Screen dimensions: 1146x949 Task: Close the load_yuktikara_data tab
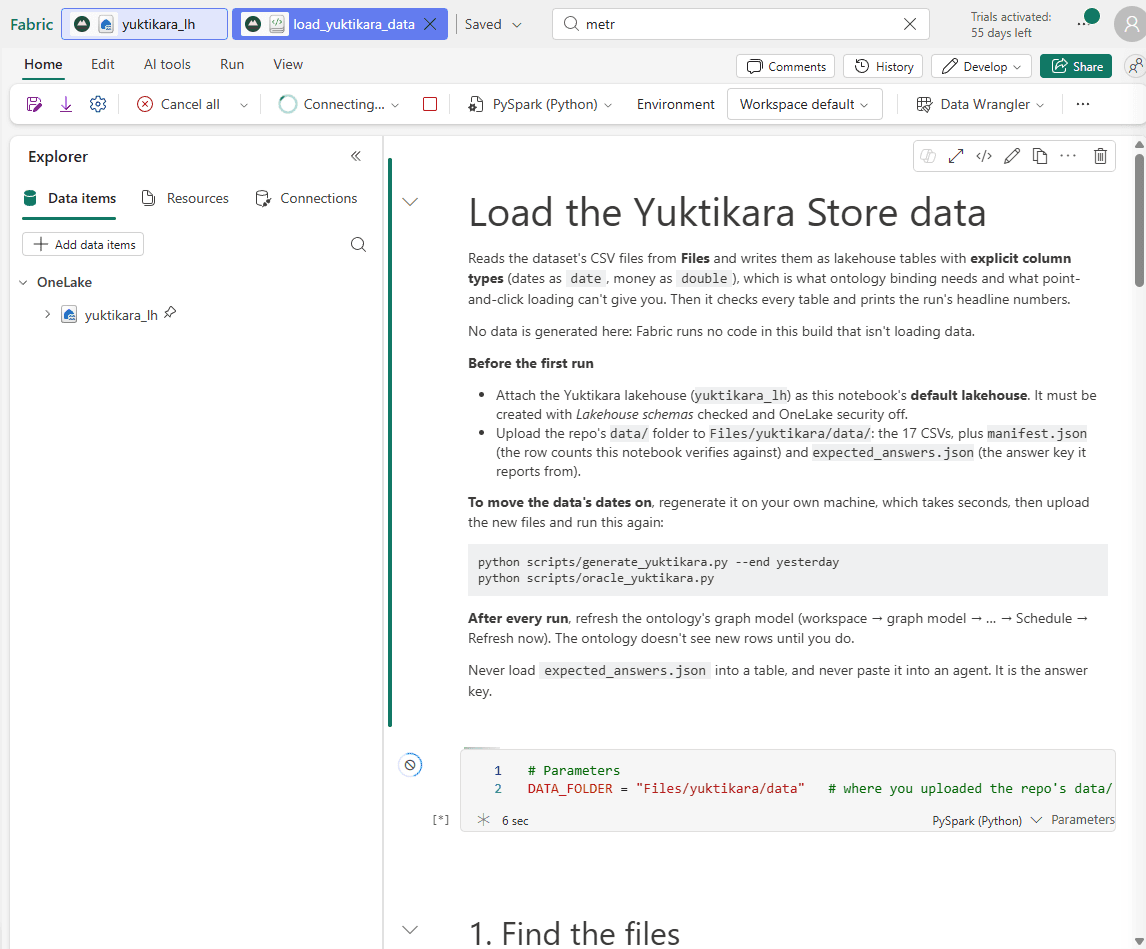[430, 24]
